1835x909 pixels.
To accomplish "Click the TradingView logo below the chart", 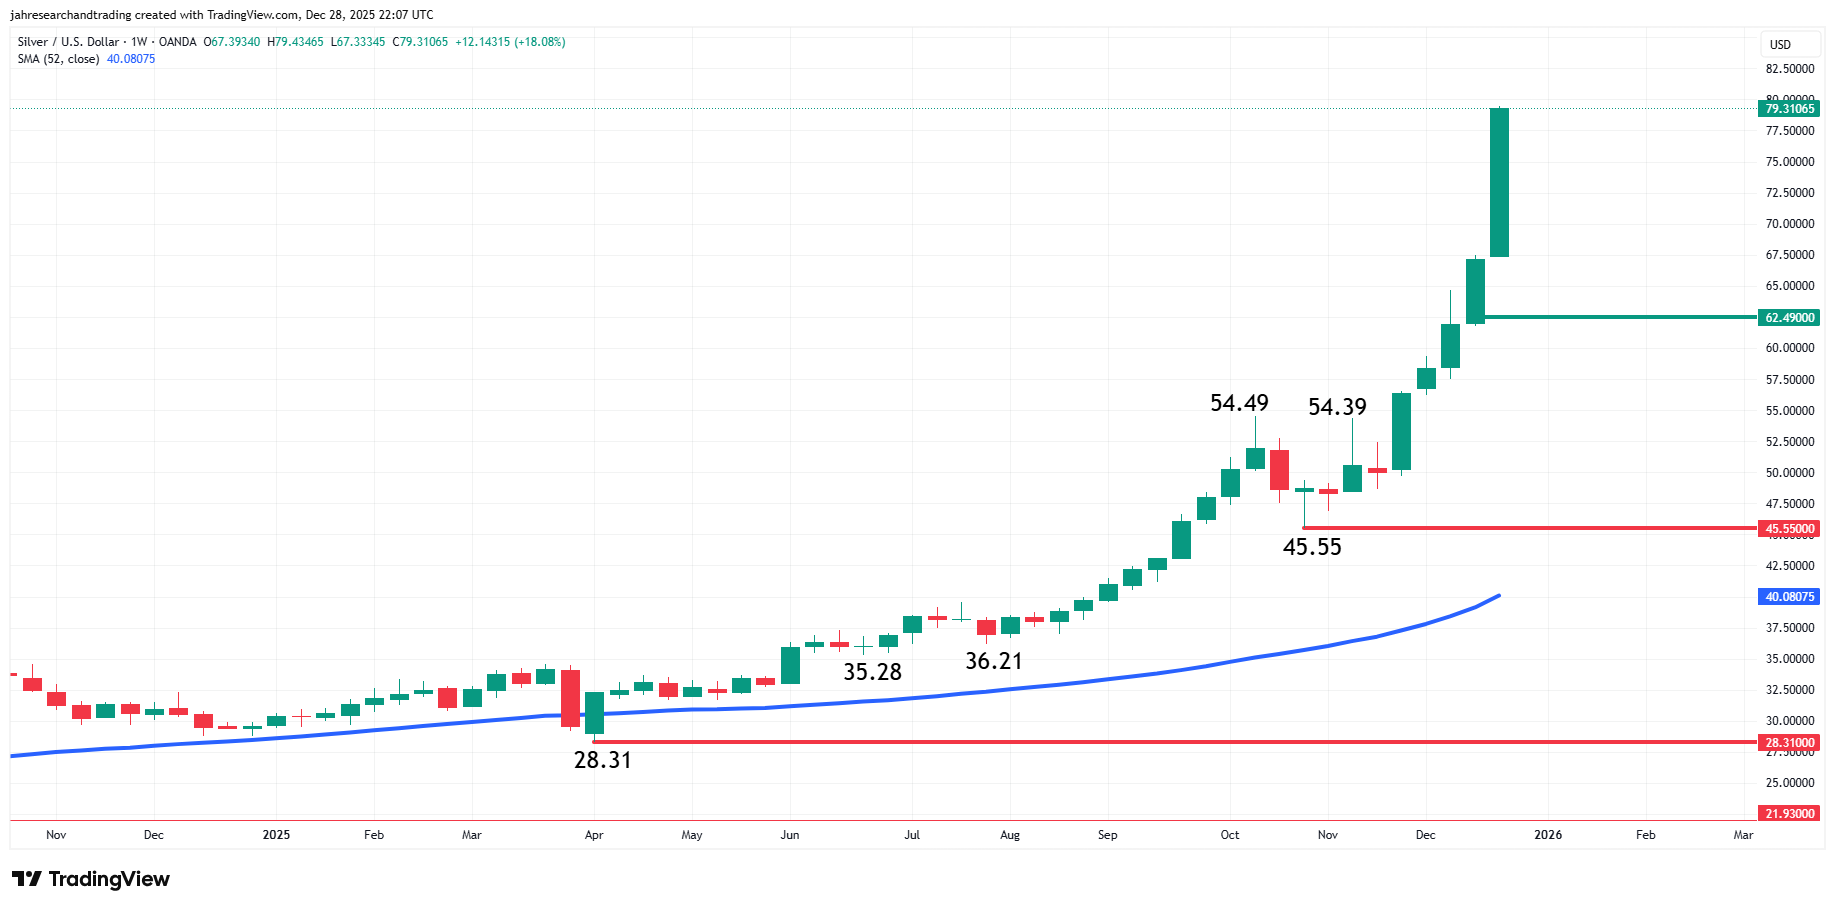I will click(x=91, y=879).
